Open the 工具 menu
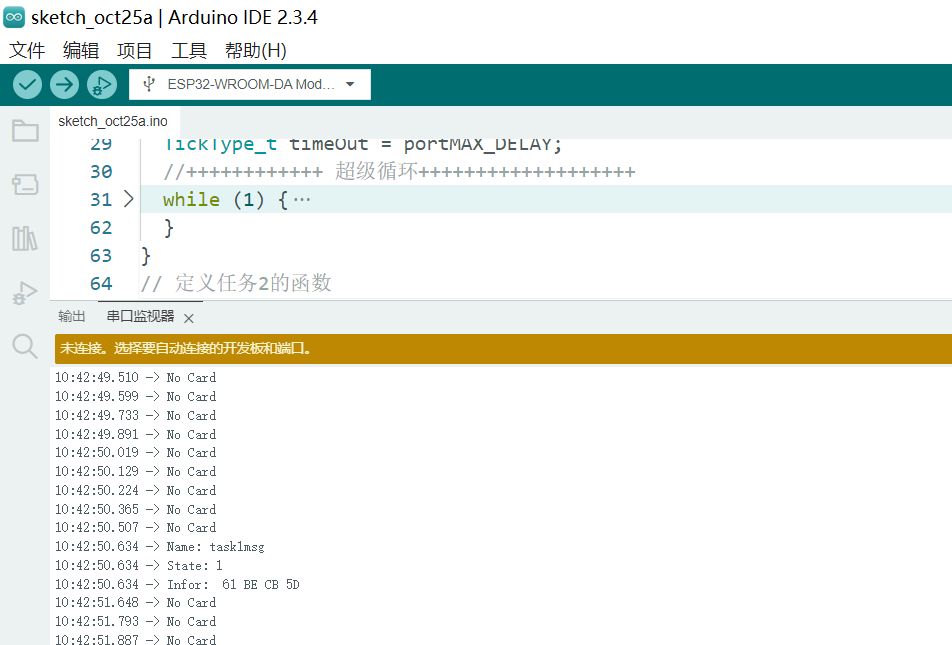The image size is (952, 645). point(189,50)
